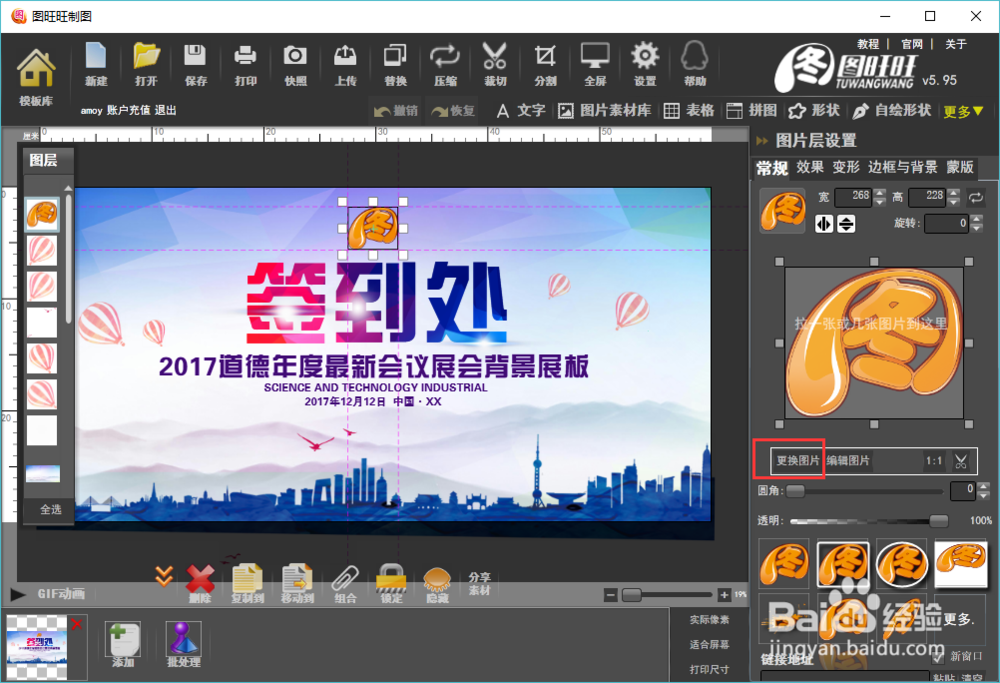Click the 打开 open folder icon
The height and width of the screenshot is (683, 1000).
click(146, 64)
